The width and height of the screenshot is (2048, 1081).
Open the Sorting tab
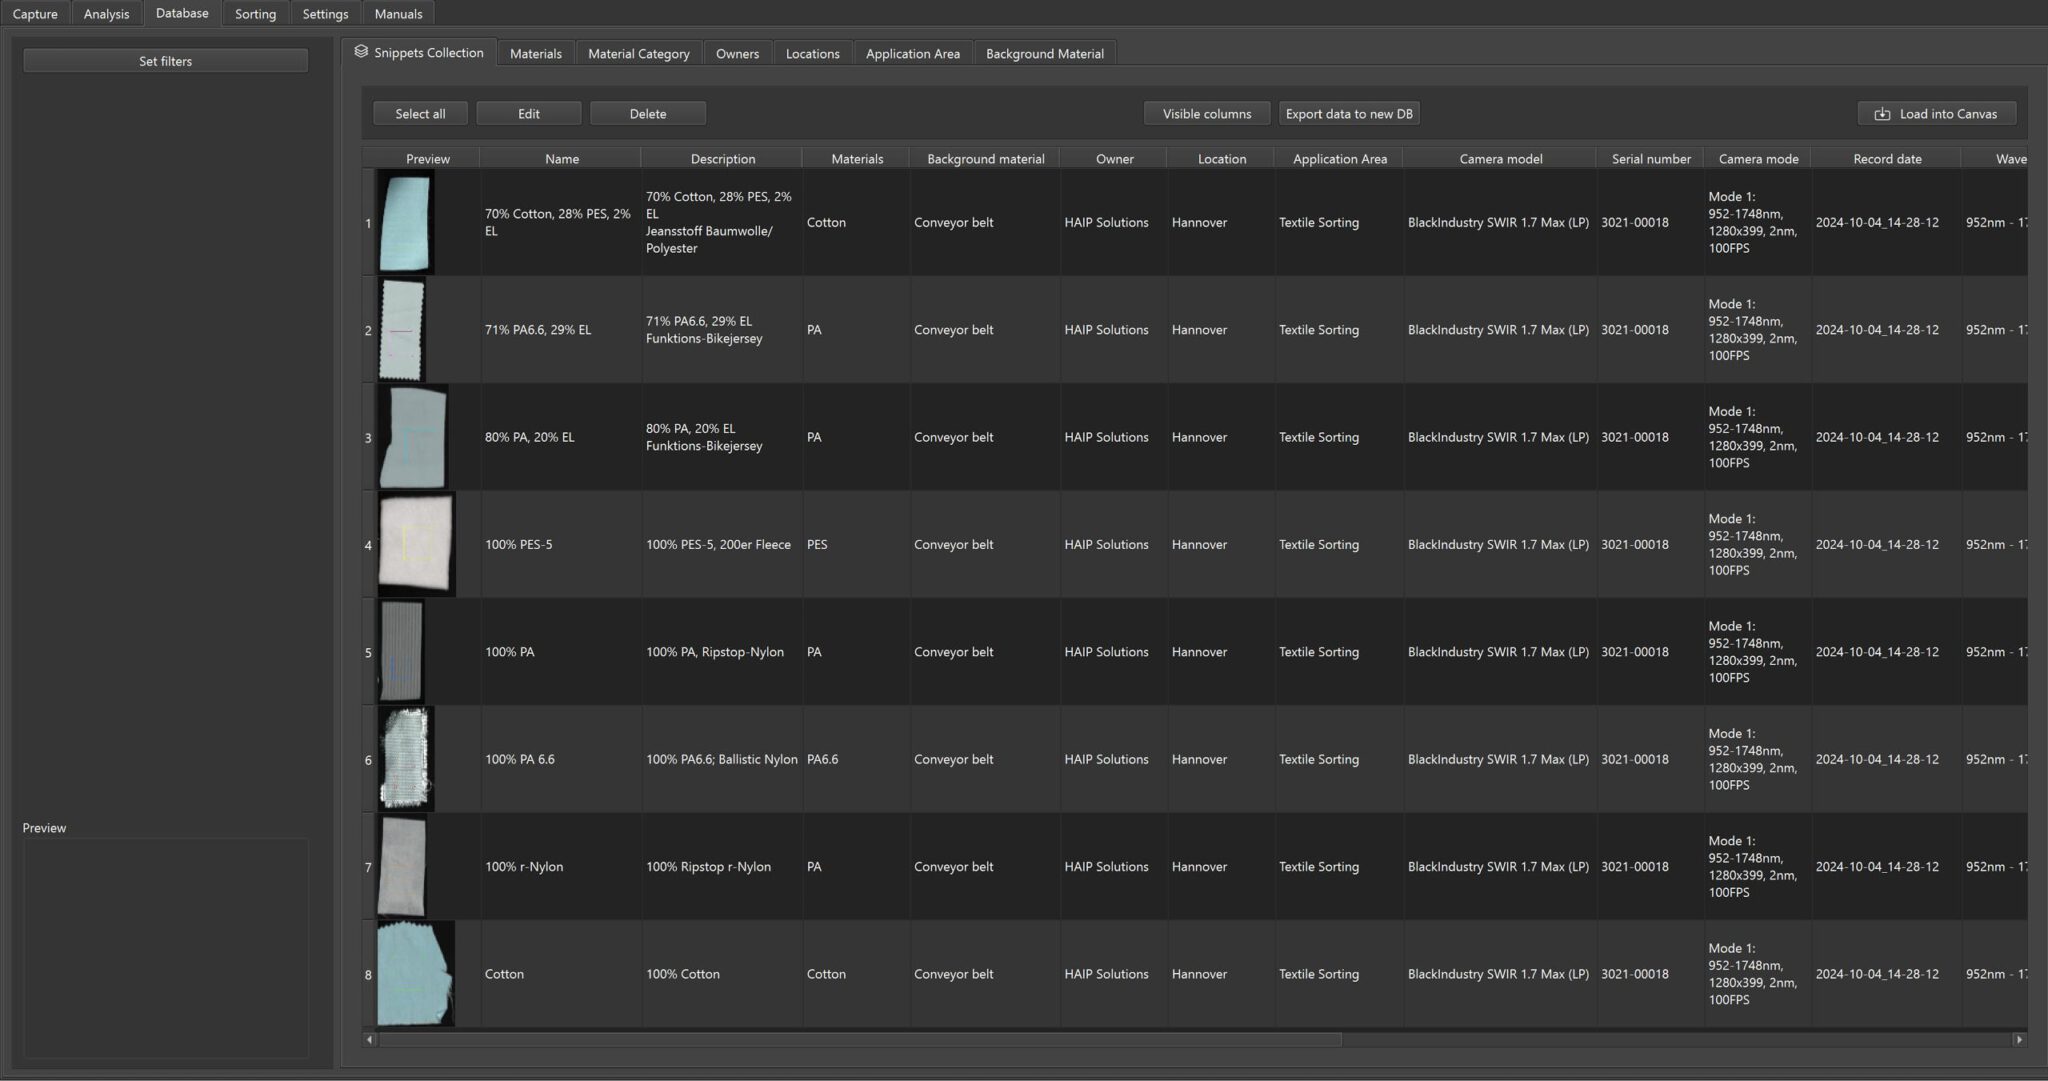[255, 14]
